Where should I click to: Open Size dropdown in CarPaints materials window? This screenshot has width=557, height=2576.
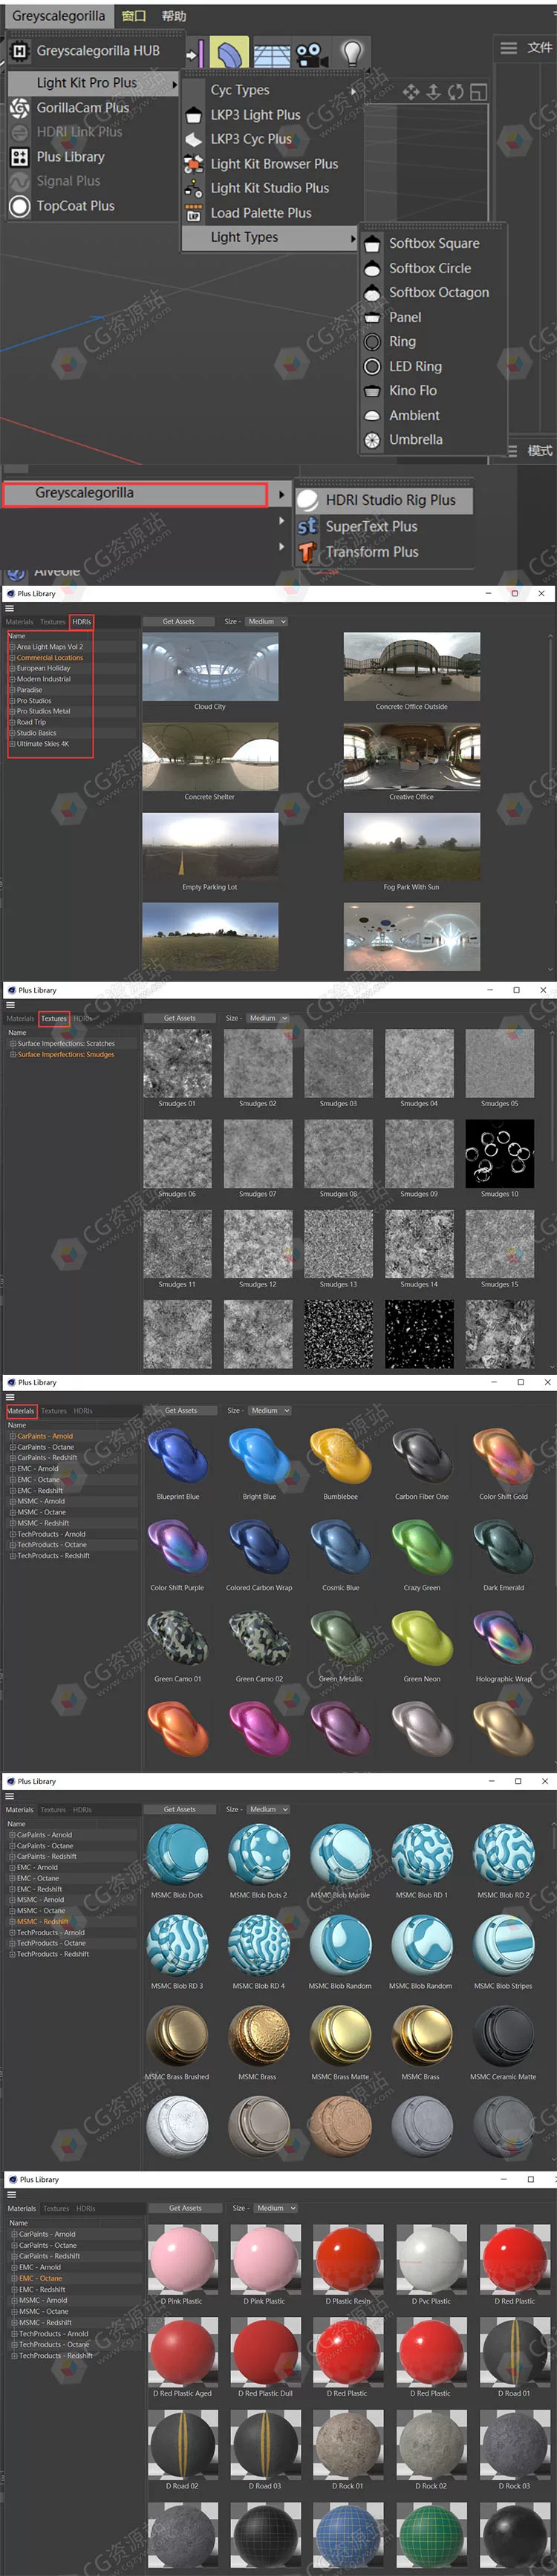point(270,1411)
